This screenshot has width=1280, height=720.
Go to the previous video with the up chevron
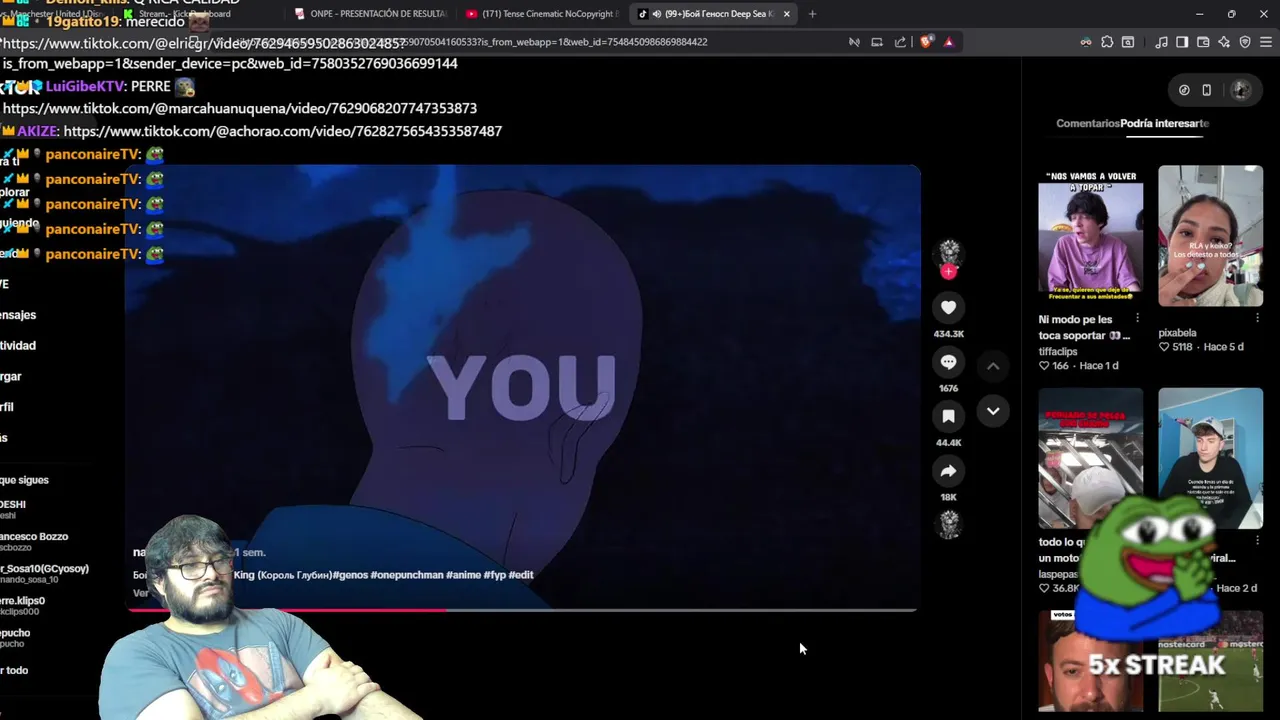click(993, 367)
